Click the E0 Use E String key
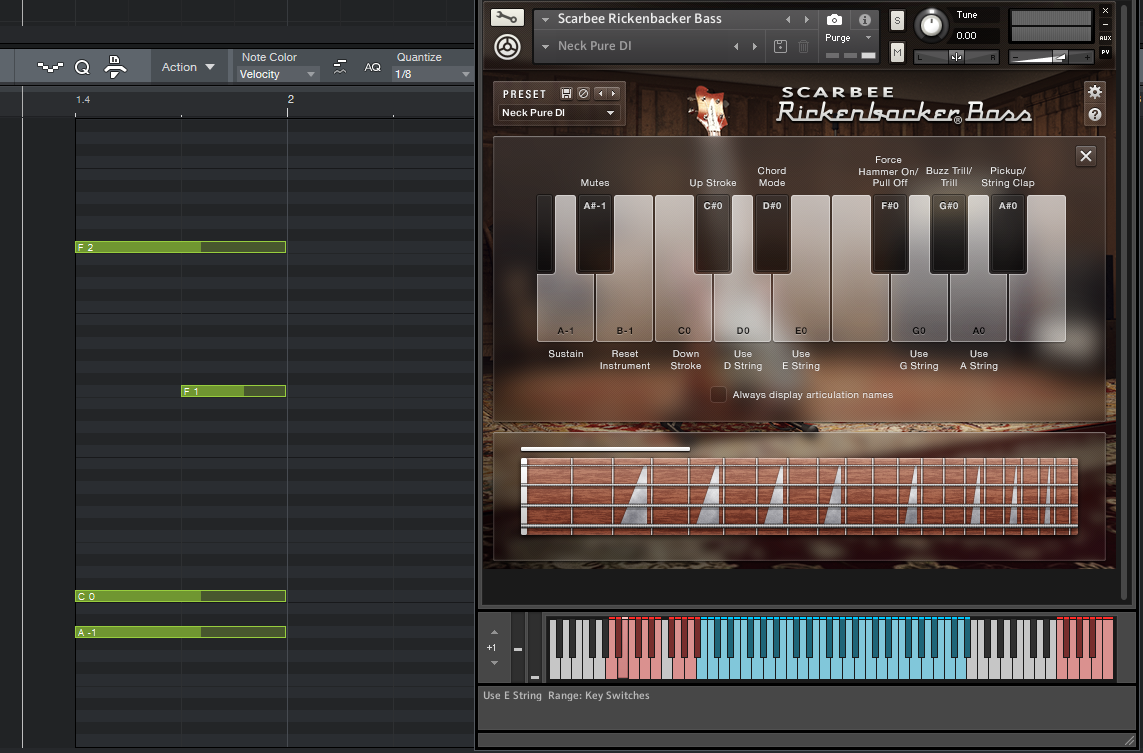Screen dimensions: 1143x753 pyautogui.click(x=801, y=308)
